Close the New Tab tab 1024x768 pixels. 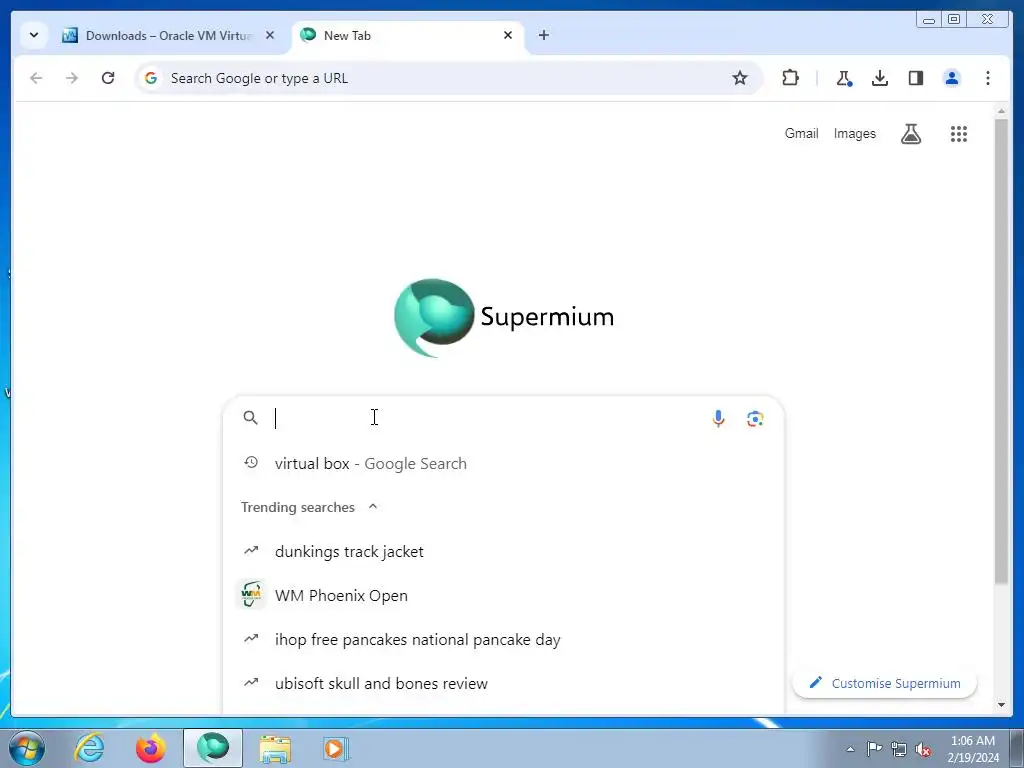coord(508,35)
